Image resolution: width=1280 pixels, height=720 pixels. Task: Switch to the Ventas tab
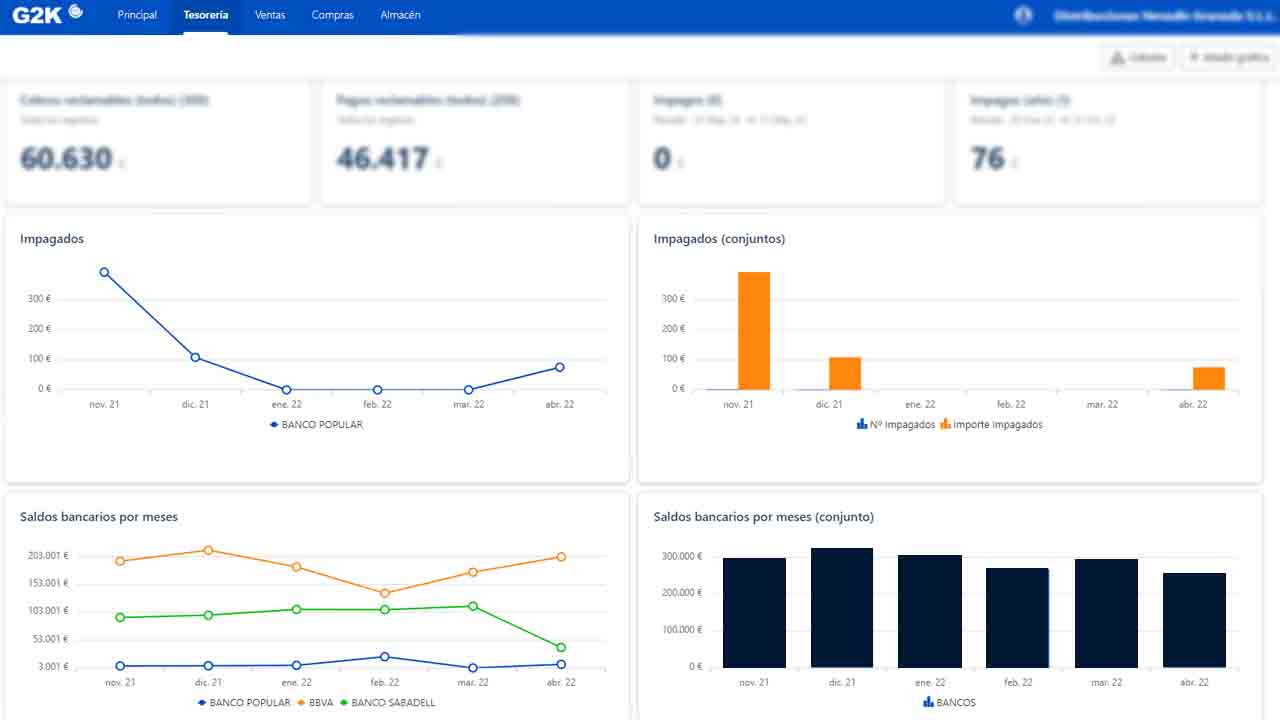coord(270,15)
